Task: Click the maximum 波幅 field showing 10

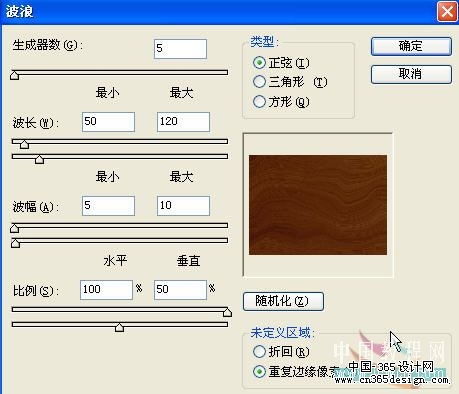Action: [183, 206]
